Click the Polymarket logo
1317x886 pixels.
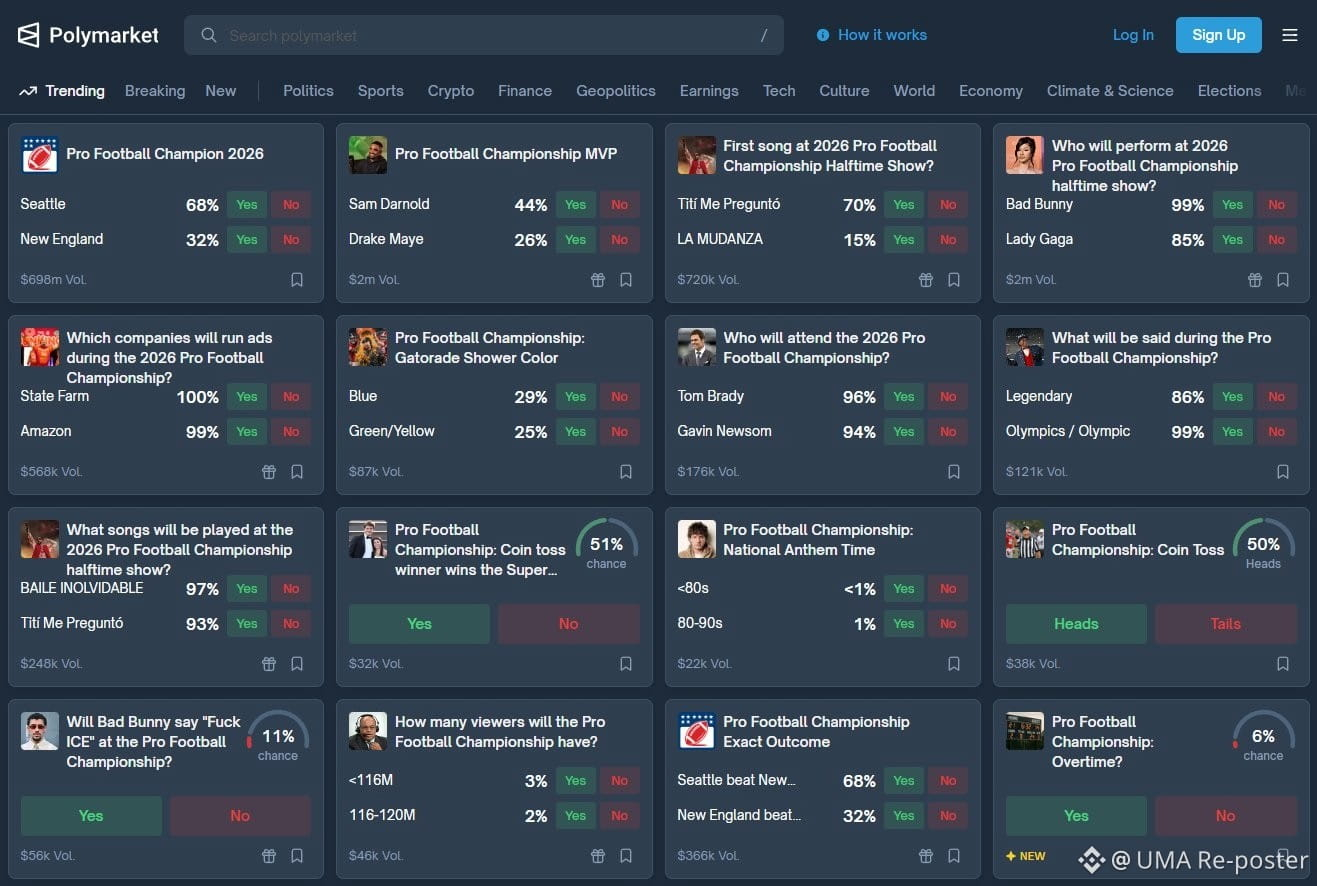(x=88, y=35)
